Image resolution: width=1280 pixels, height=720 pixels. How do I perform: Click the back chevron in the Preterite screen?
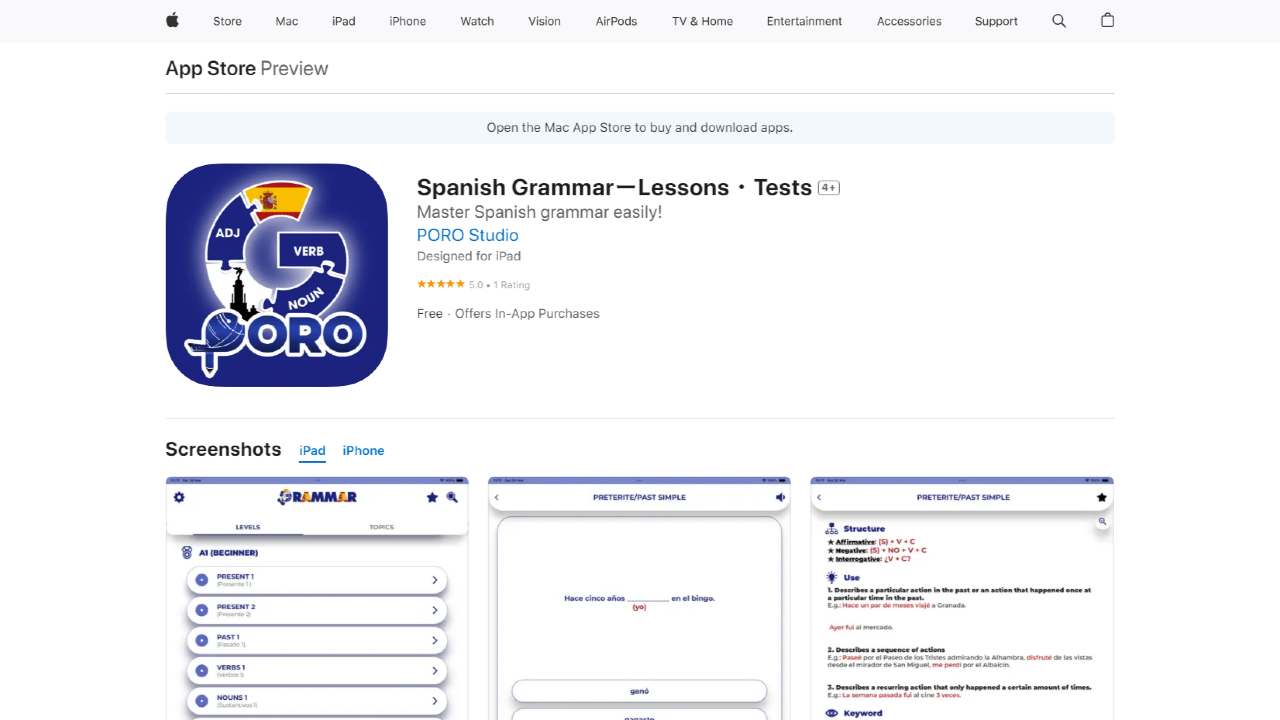tap(497, 497)
